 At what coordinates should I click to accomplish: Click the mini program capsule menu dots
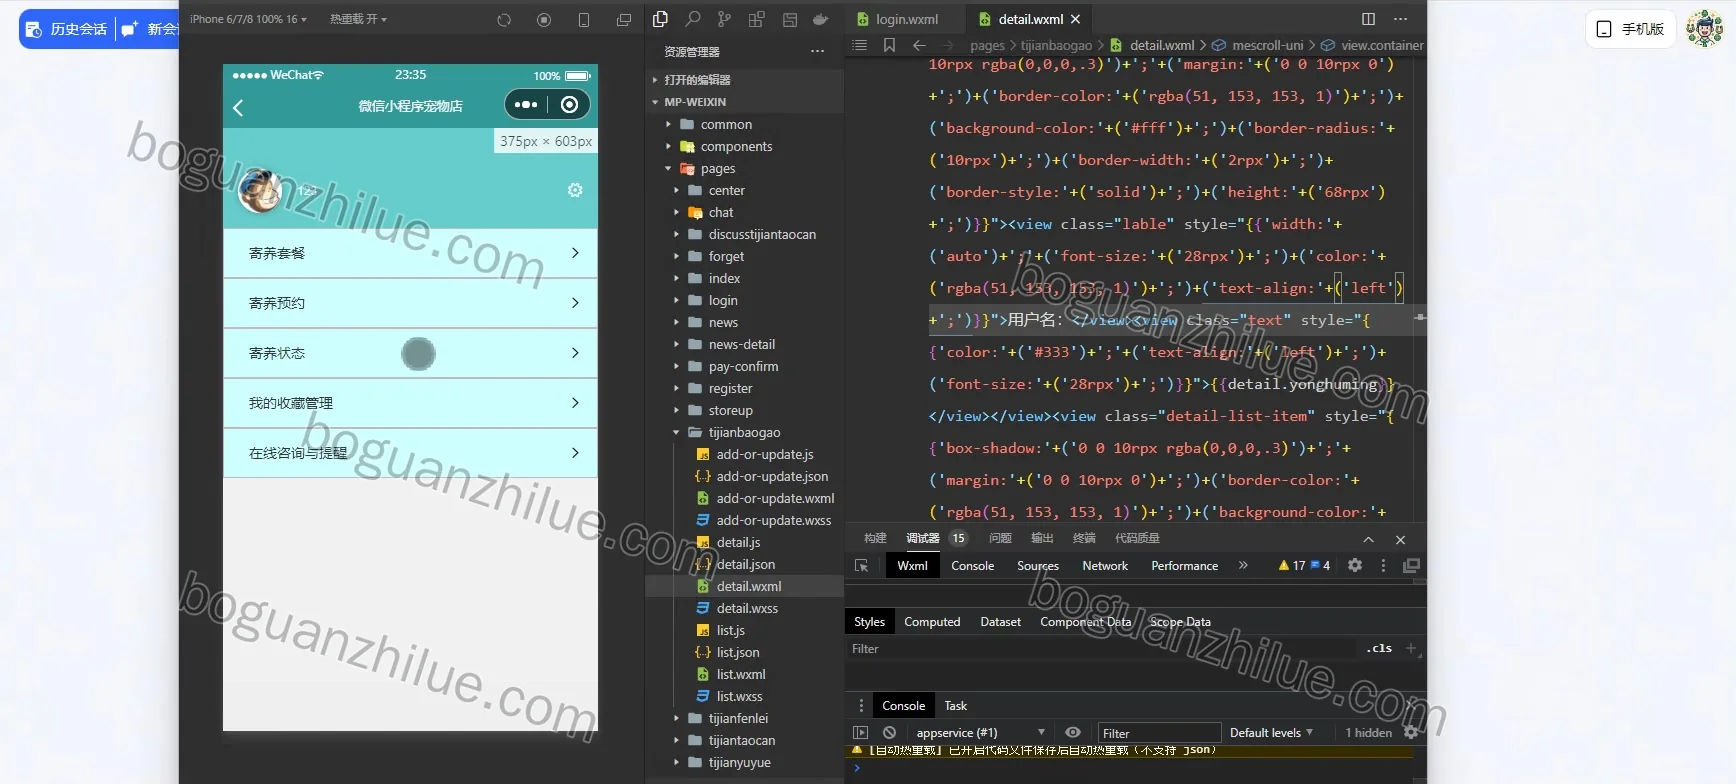[x=526, y=105]
